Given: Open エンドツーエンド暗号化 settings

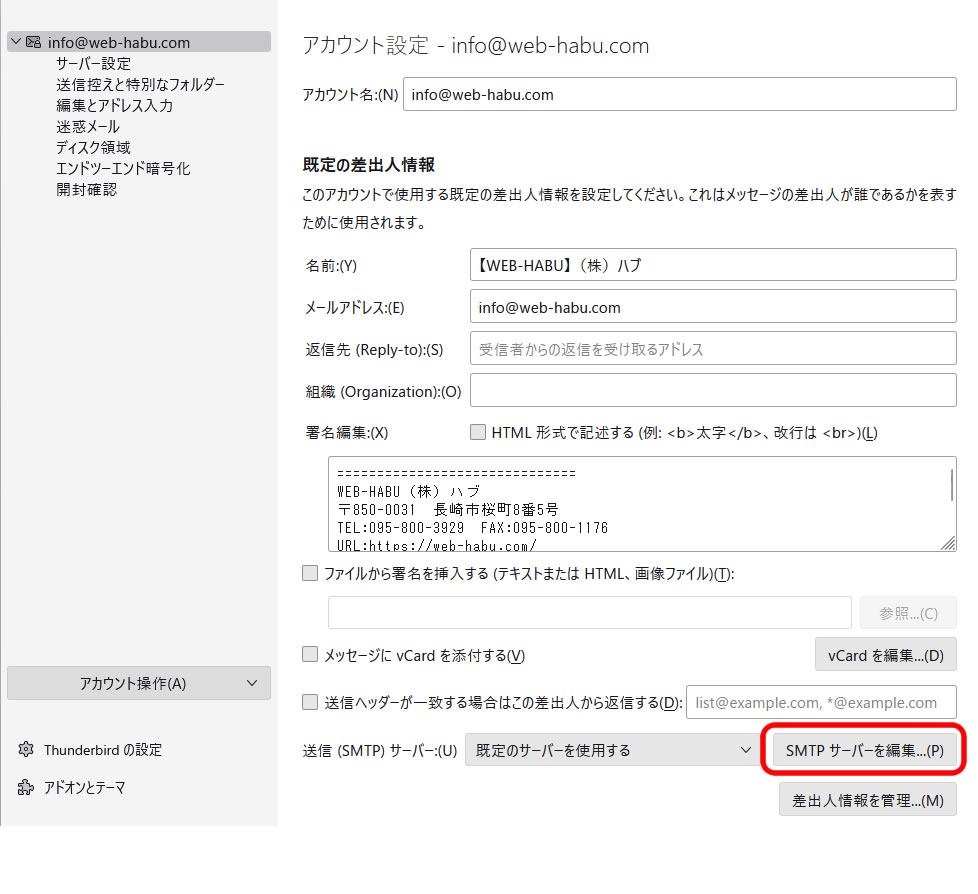Looking at the screenshot, I should (123, 168).
